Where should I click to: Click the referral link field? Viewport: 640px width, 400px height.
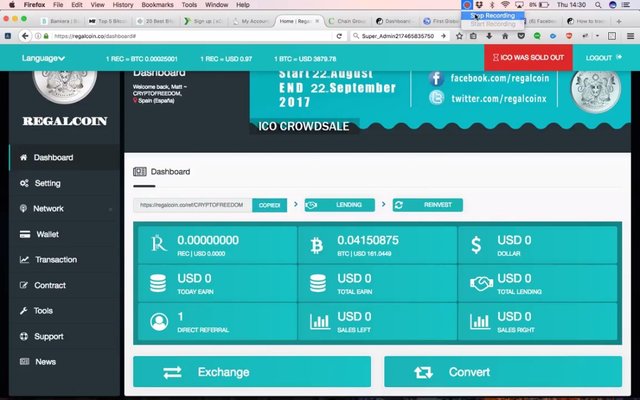pyautogui.click(x=193, y=205)
